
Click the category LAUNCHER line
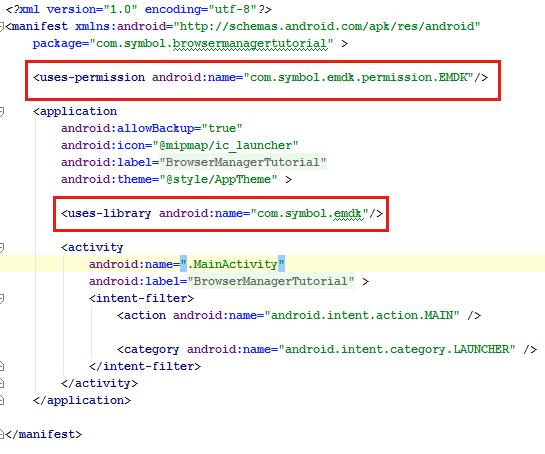coord(327,349)
